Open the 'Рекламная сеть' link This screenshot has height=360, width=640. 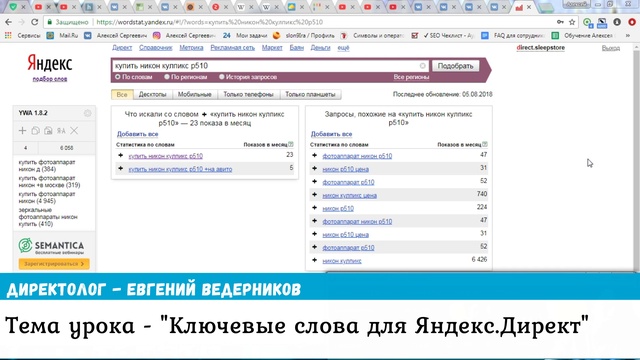pos(233,48)
